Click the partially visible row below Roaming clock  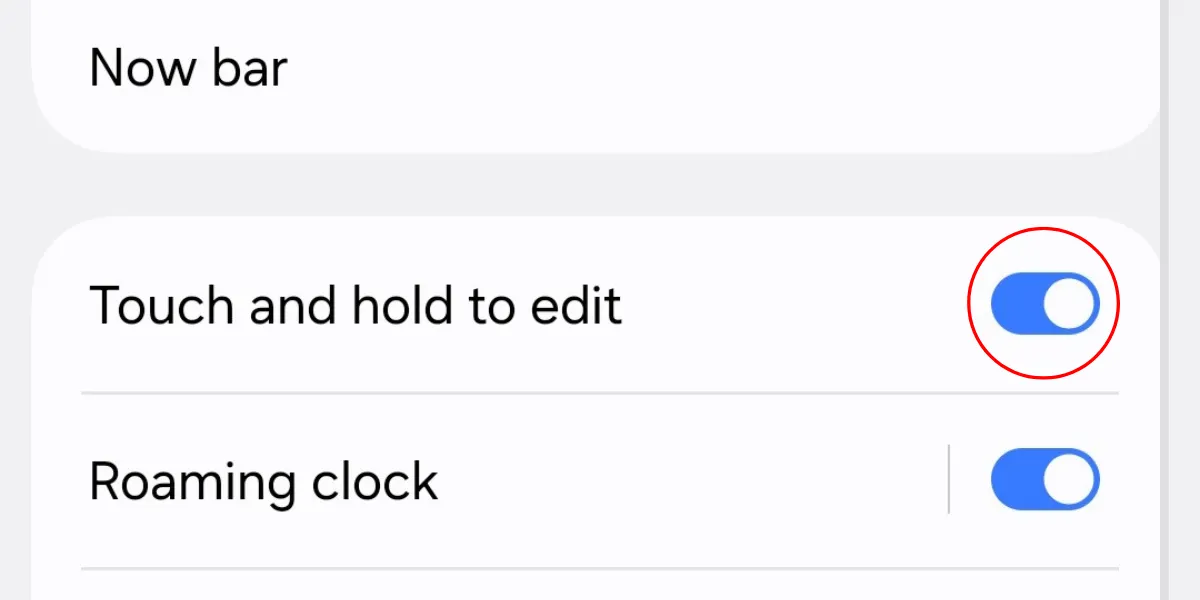click(600, 586)
